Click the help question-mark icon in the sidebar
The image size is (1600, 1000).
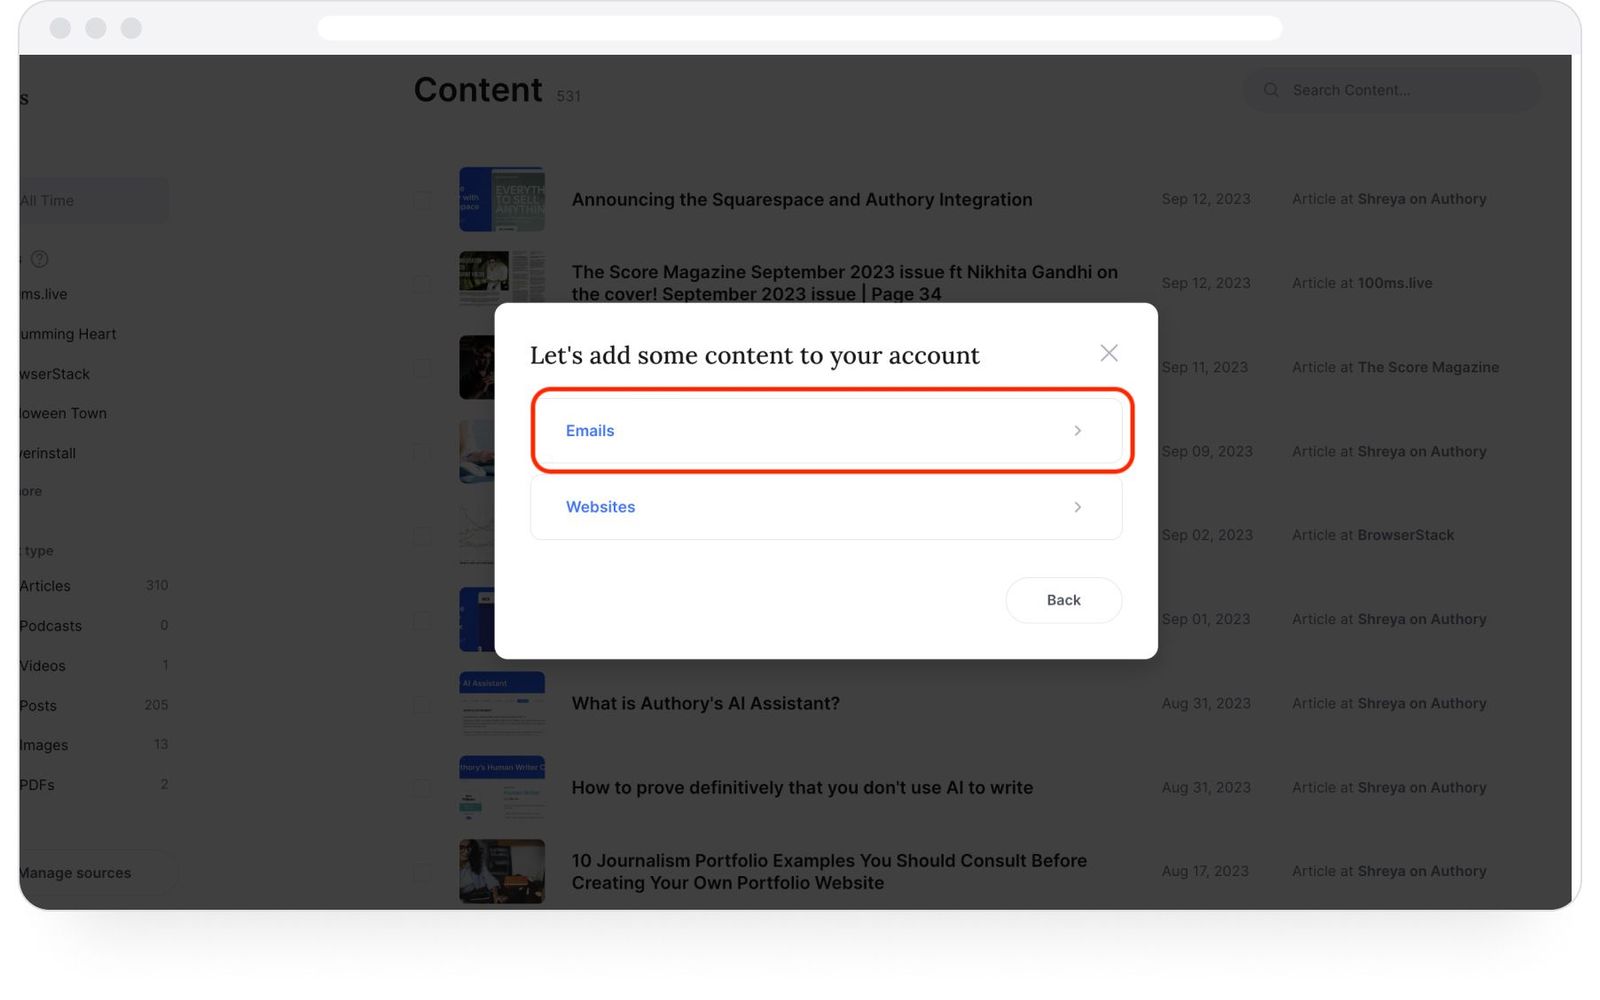(40, 259)
